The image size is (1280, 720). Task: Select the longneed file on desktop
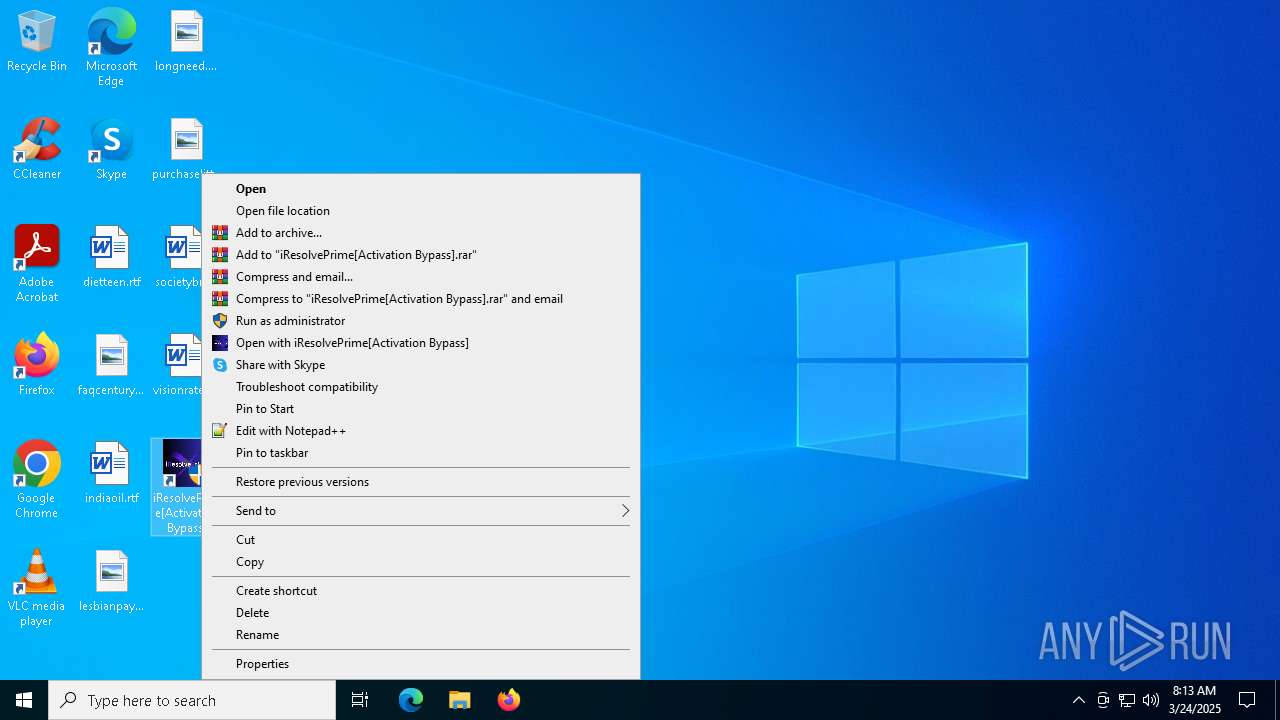tap(186, 42)
